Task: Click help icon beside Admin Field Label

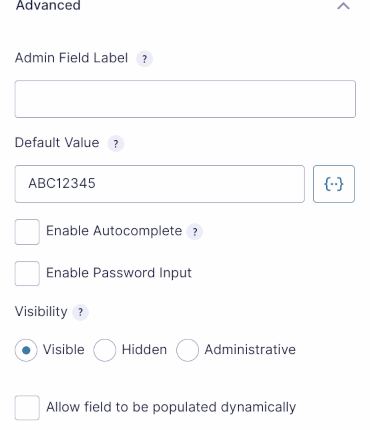Action: pyautogui.click(x=144, y=59)
